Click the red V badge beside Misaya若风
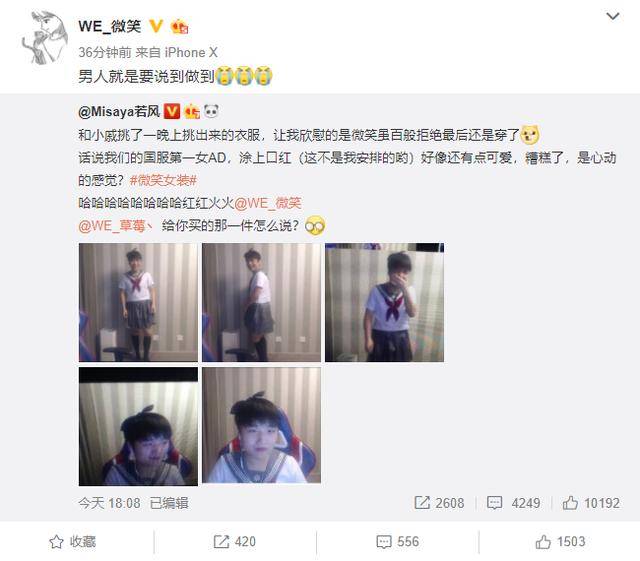 [x=172, y=111]
